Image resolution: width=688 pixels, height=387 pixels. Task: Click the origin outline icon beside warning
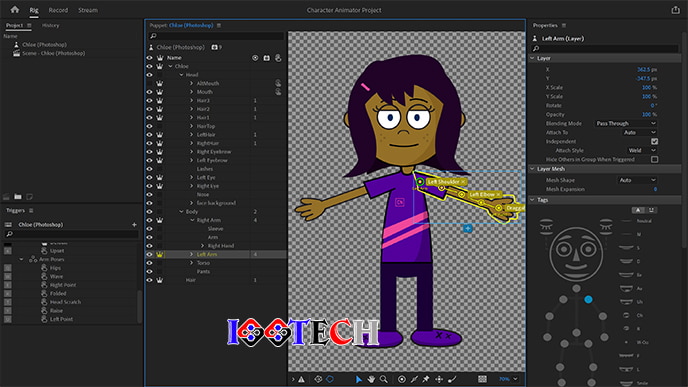pos(318,379)
